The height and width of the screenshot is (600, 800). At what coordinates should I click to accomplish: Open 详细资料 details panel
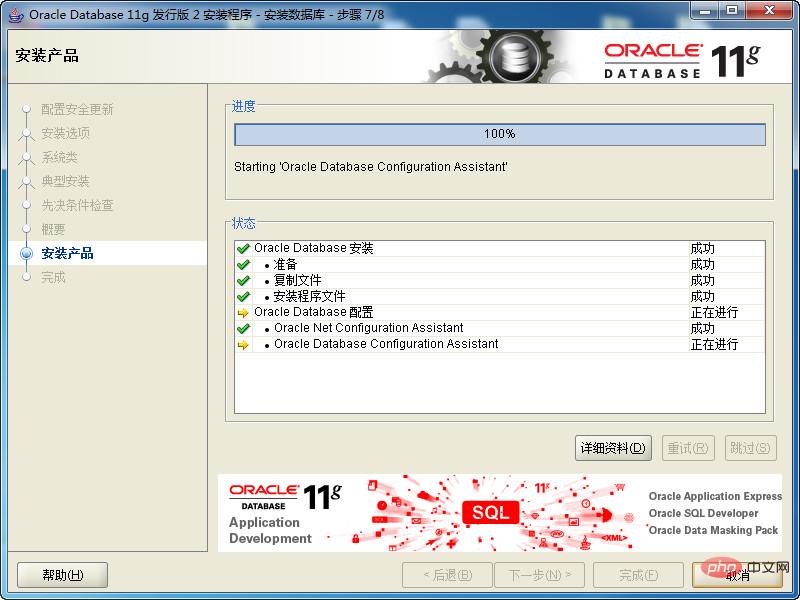pyautogui.click(x=613, y=448)
